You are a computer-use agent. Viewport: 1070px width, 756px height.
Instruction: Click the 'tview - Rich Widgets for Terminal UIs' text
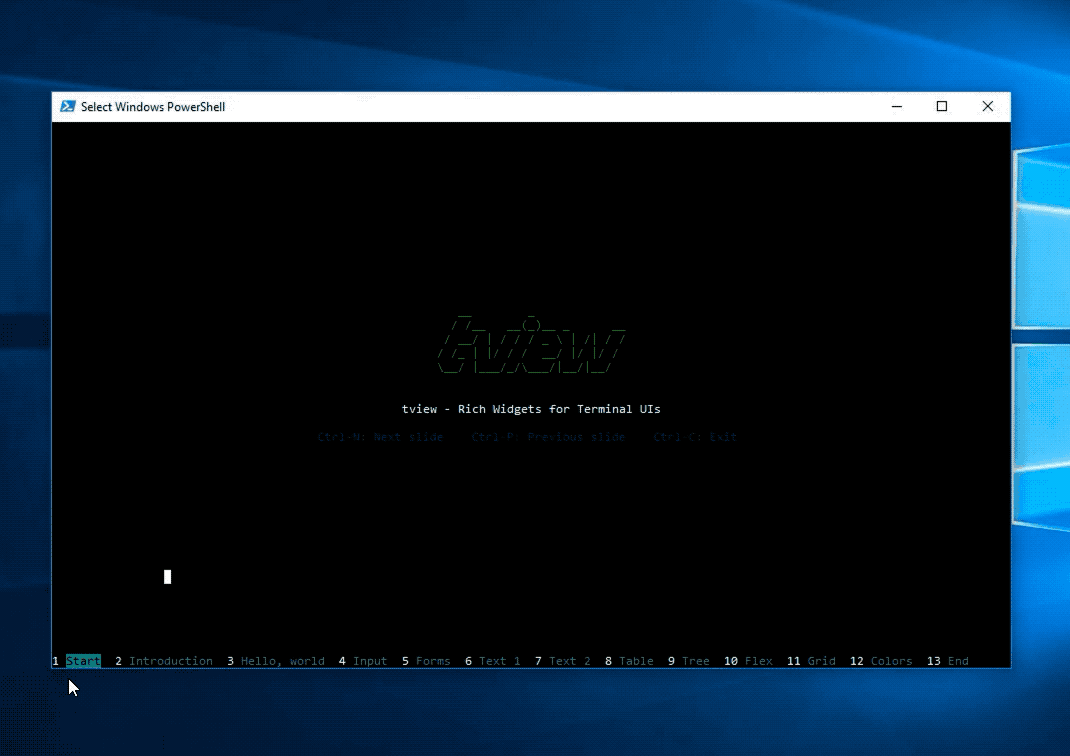click(x=531, y=409)
